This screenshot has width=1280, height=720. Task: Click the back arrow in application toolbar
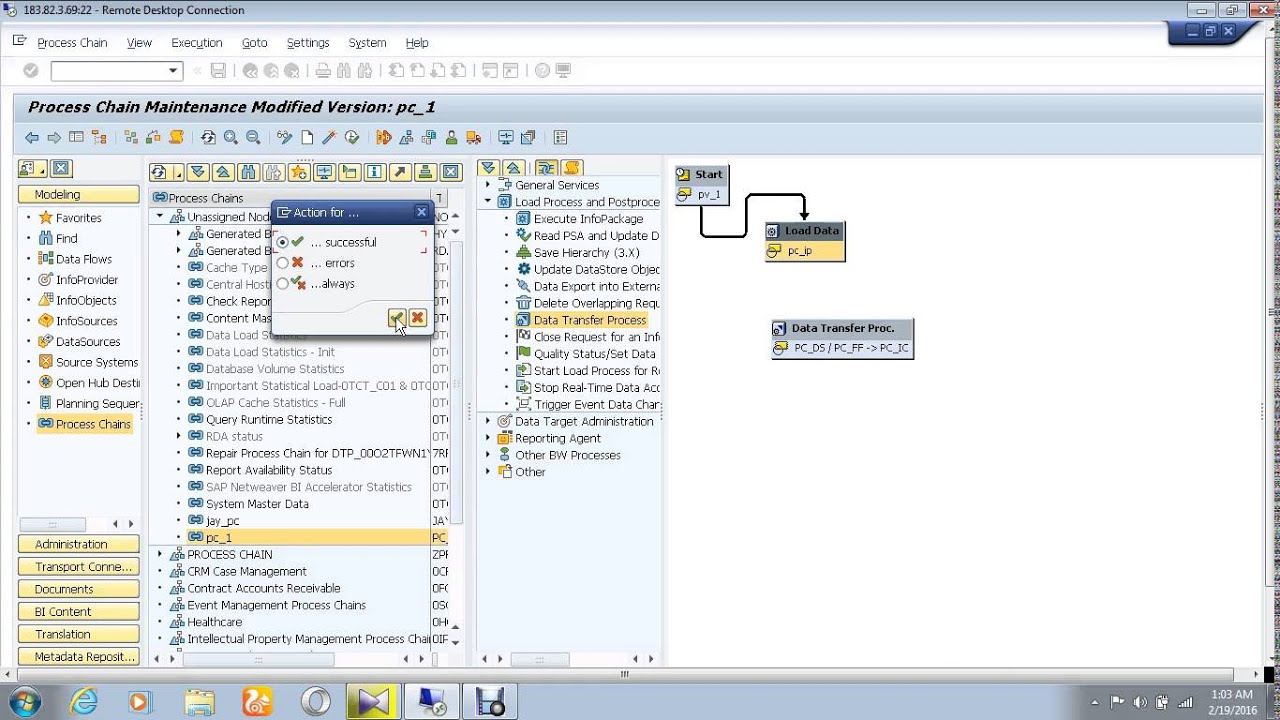[x=32, y=138]
